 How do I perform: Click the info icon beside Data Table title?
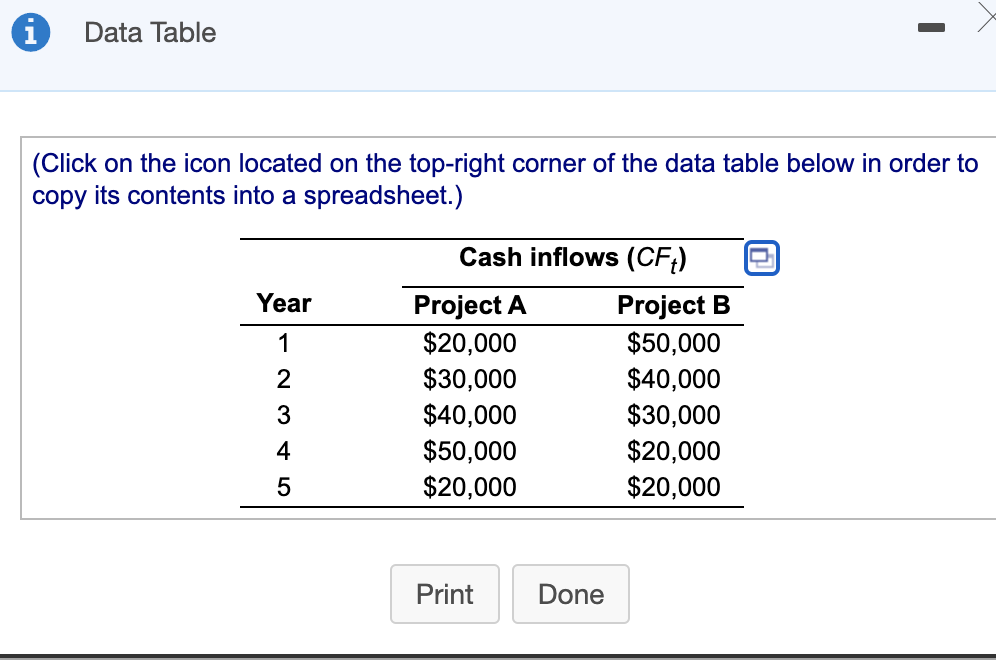[30, 31]
